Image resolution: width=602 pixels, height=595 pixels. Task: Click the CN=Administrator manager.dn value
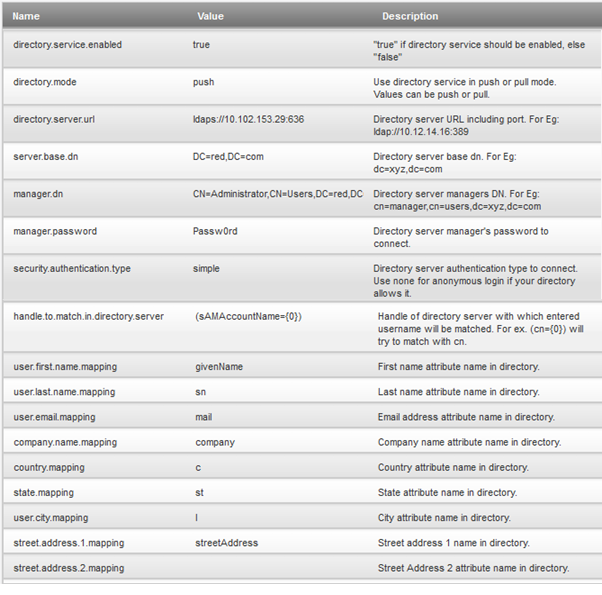pos(278,194)
